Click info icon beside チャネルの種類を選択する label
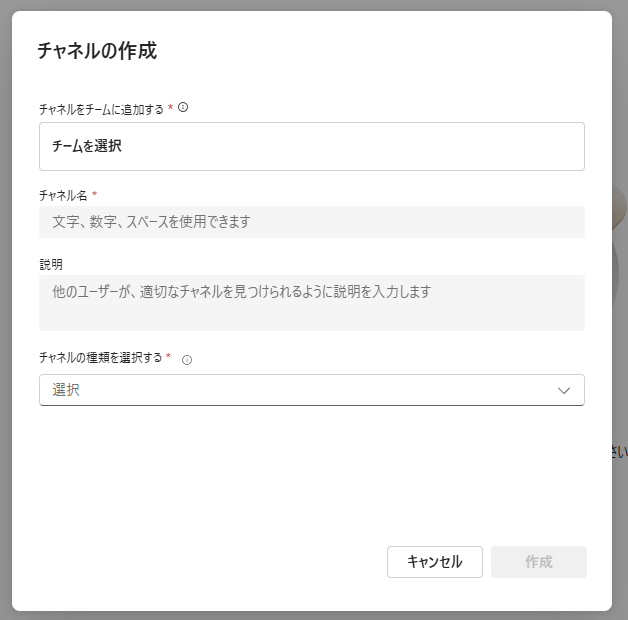 pos(187,360)
